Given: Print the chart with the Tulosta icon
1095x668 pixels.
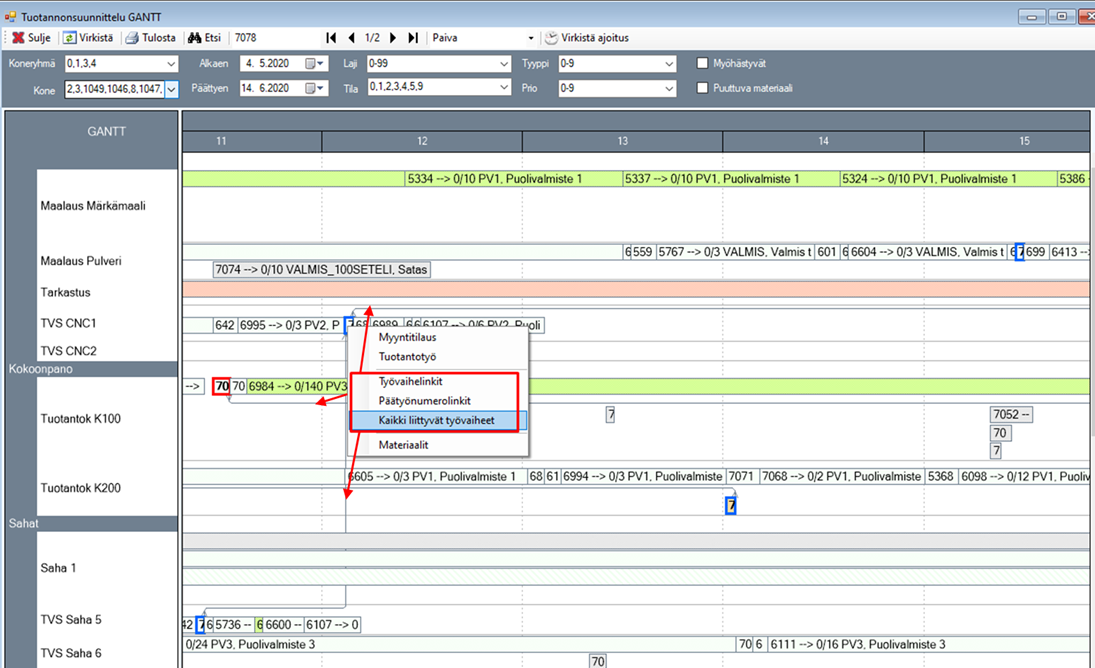Looking at the screenshot, I should click(x=132, y=38).
